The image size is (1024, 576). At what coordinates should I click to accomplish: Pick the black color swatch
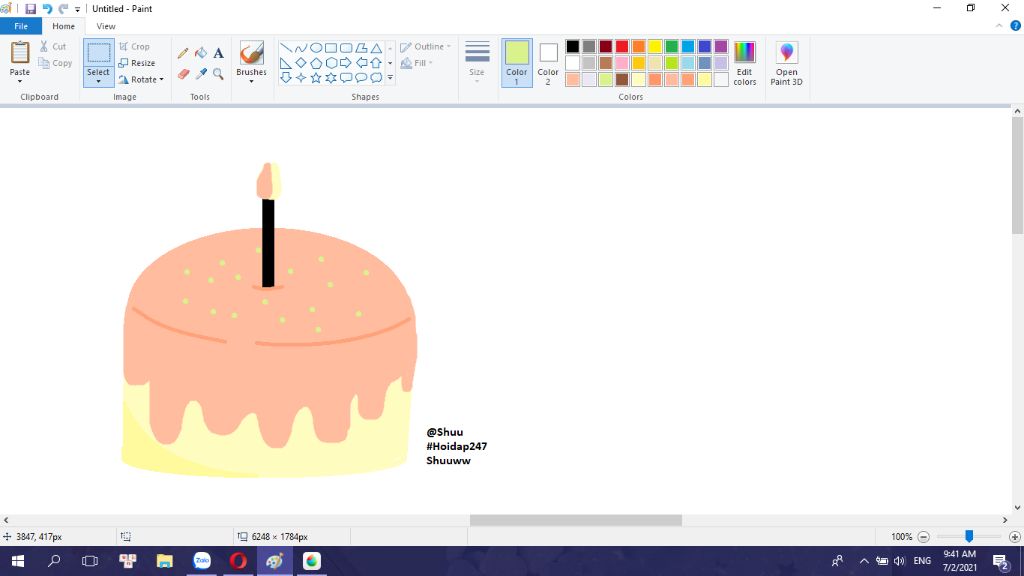(x=573, y=46)
